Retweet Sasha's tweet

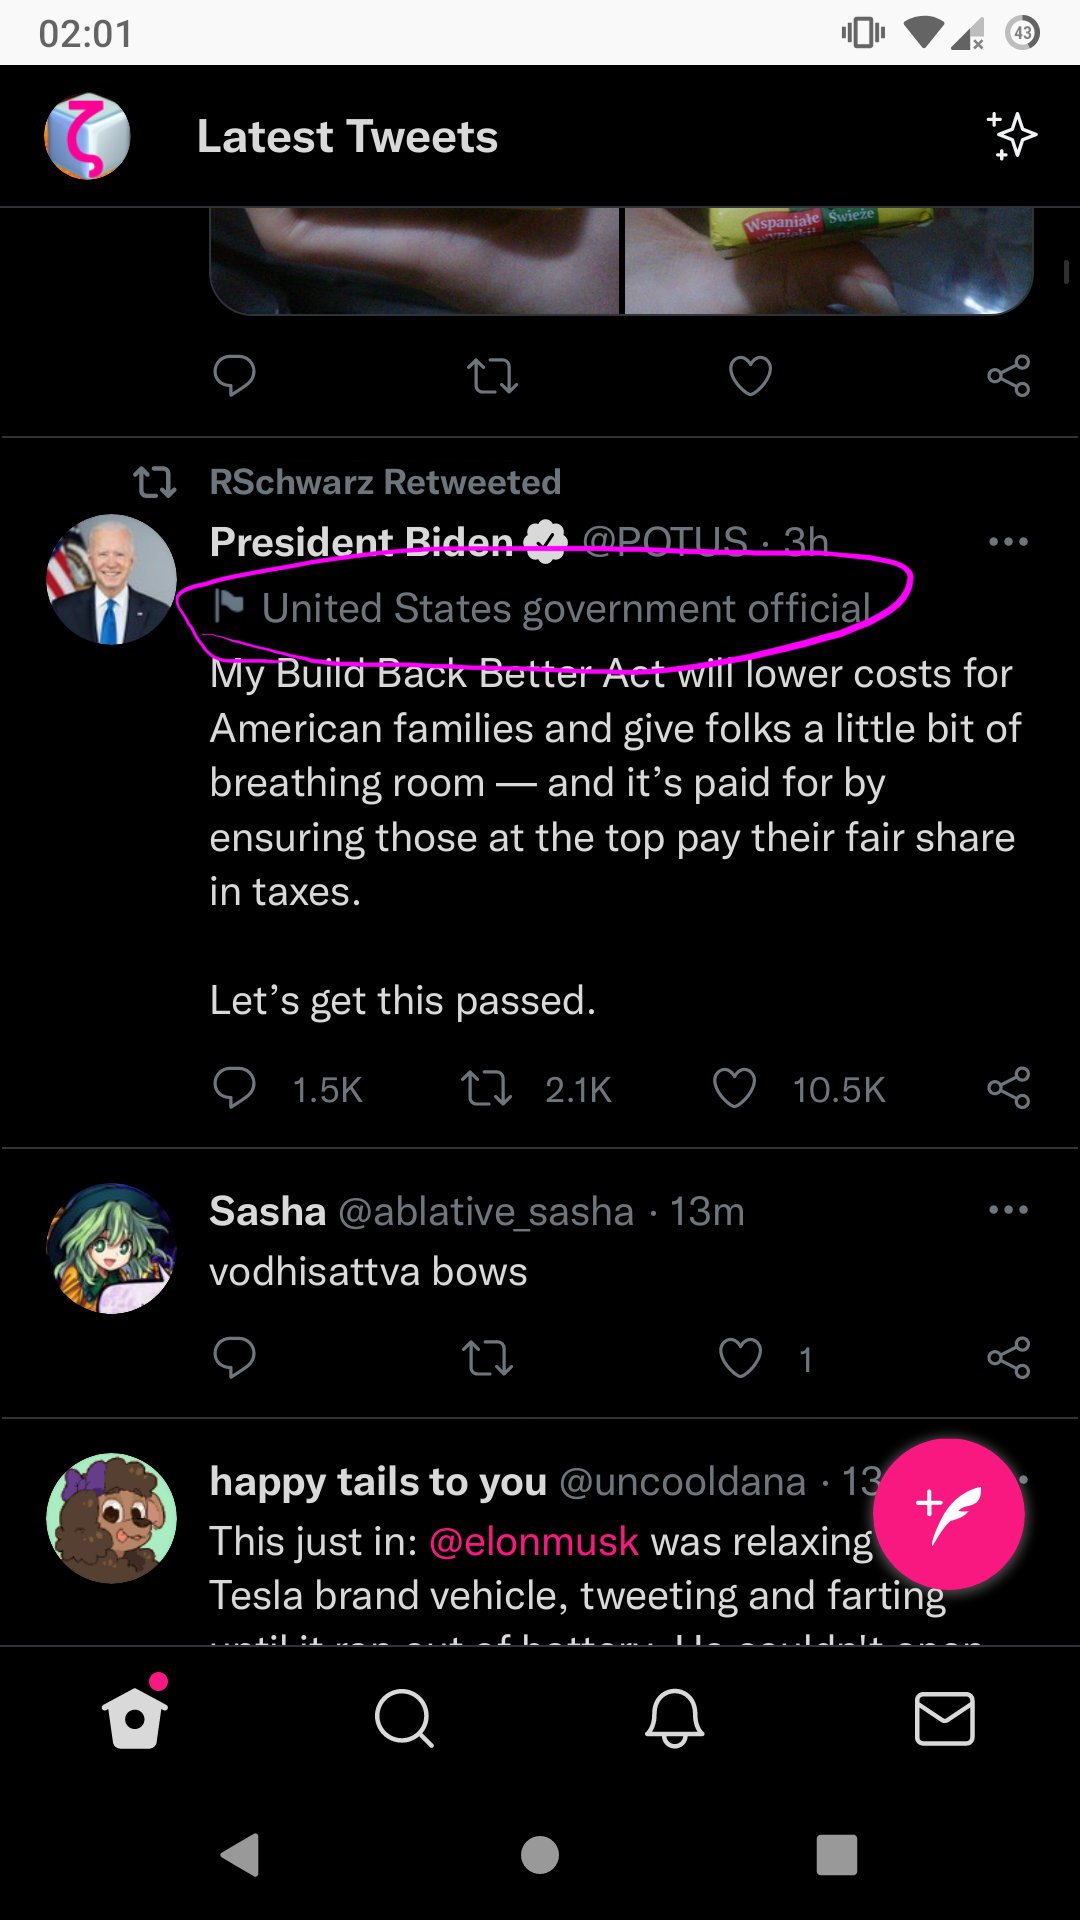487,1358
